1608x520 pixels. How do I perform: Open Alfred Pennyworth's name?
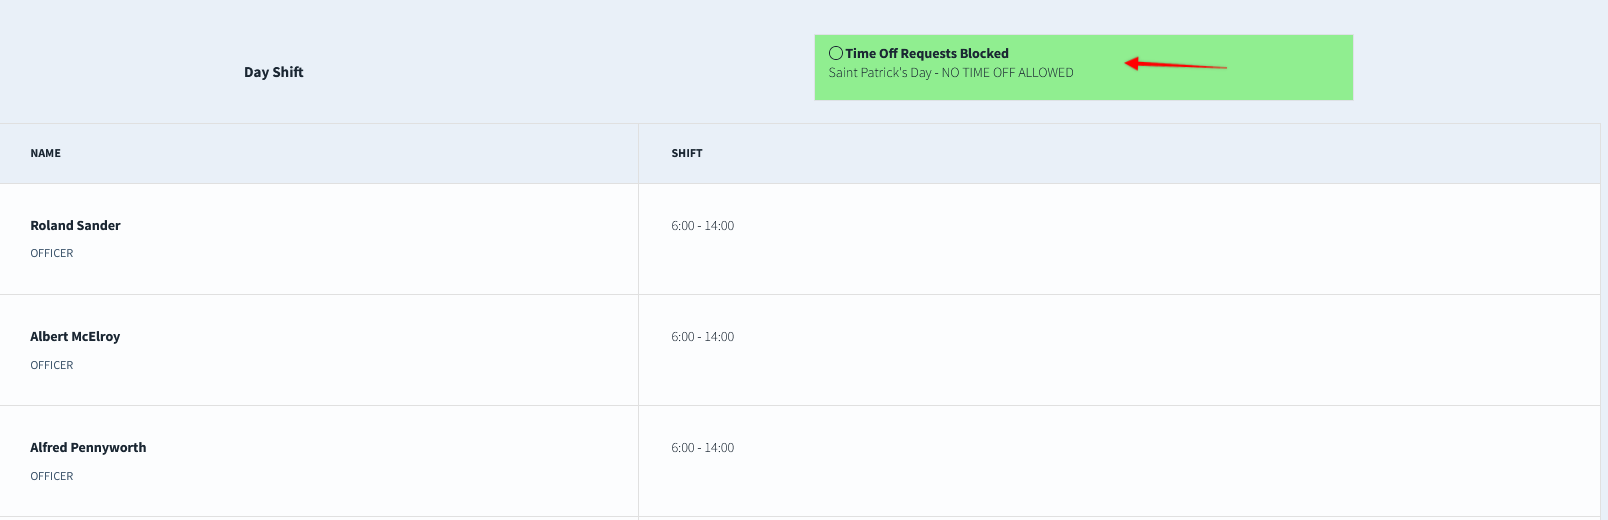(x=88, y=448)
